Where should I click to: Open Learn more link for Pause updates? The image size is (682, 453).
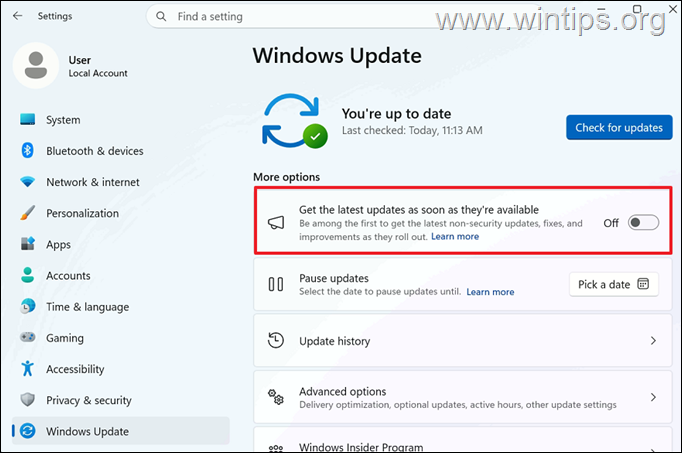(x=490, y=292)
